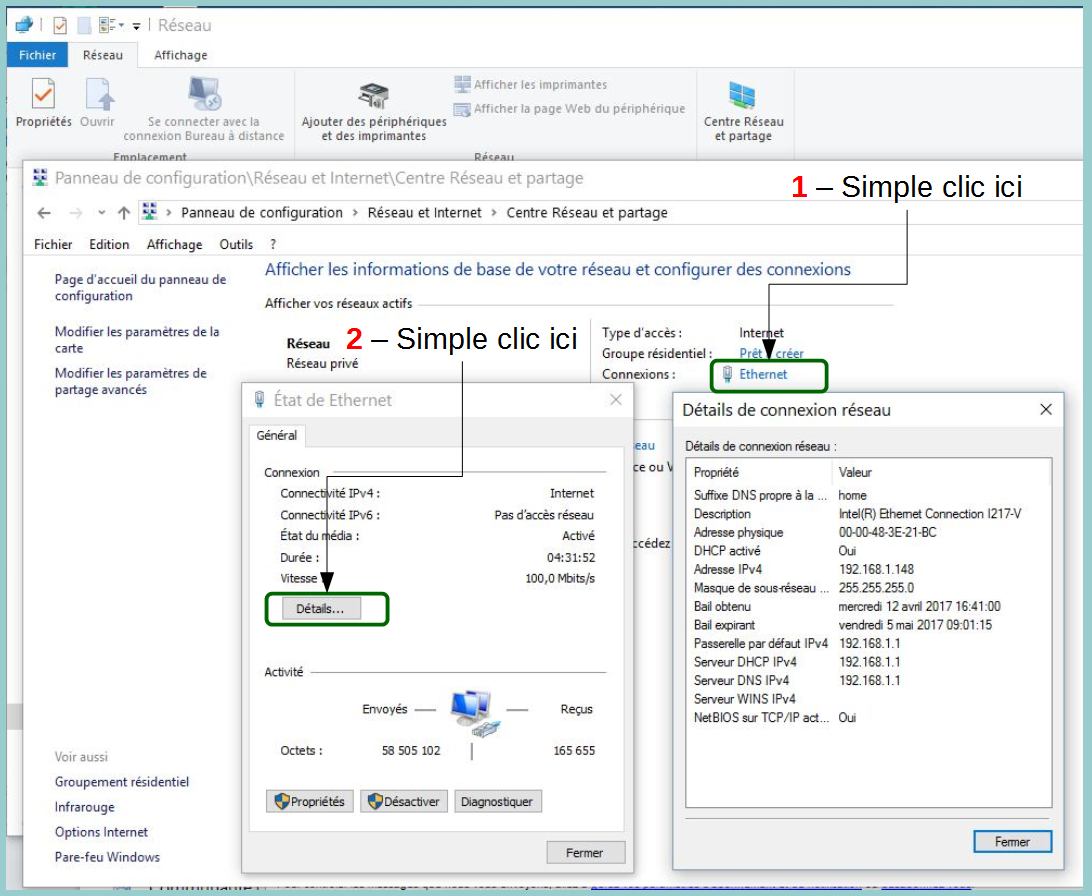Click the back arrow in address bar
This screenshot has width=1092, height=896.
click(44, 213)
